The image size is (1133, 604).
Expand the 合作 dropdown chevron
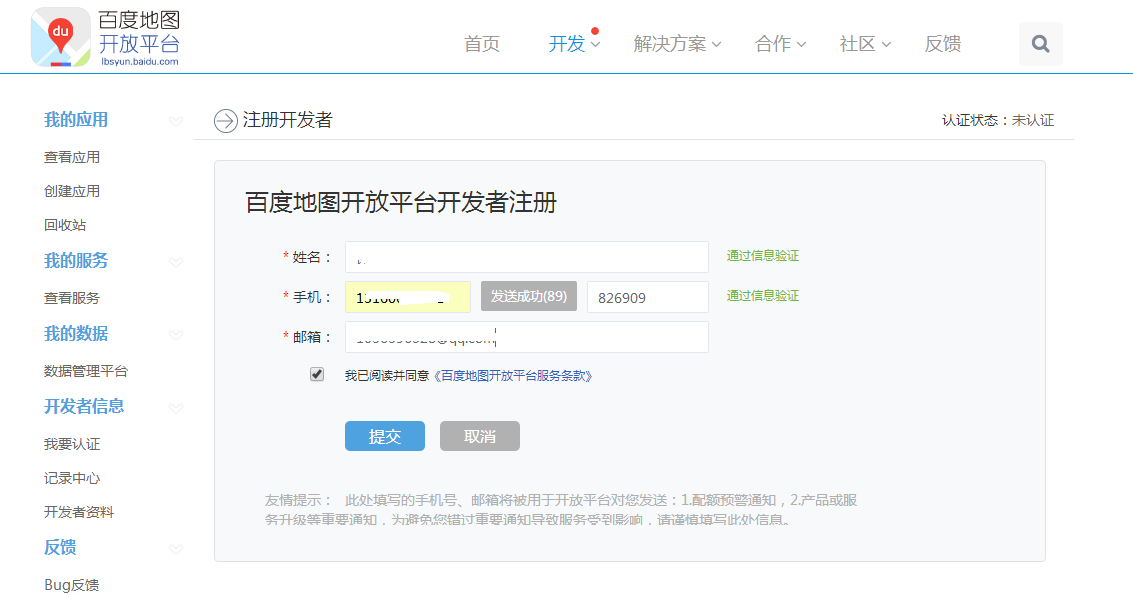tap(801, 44)
